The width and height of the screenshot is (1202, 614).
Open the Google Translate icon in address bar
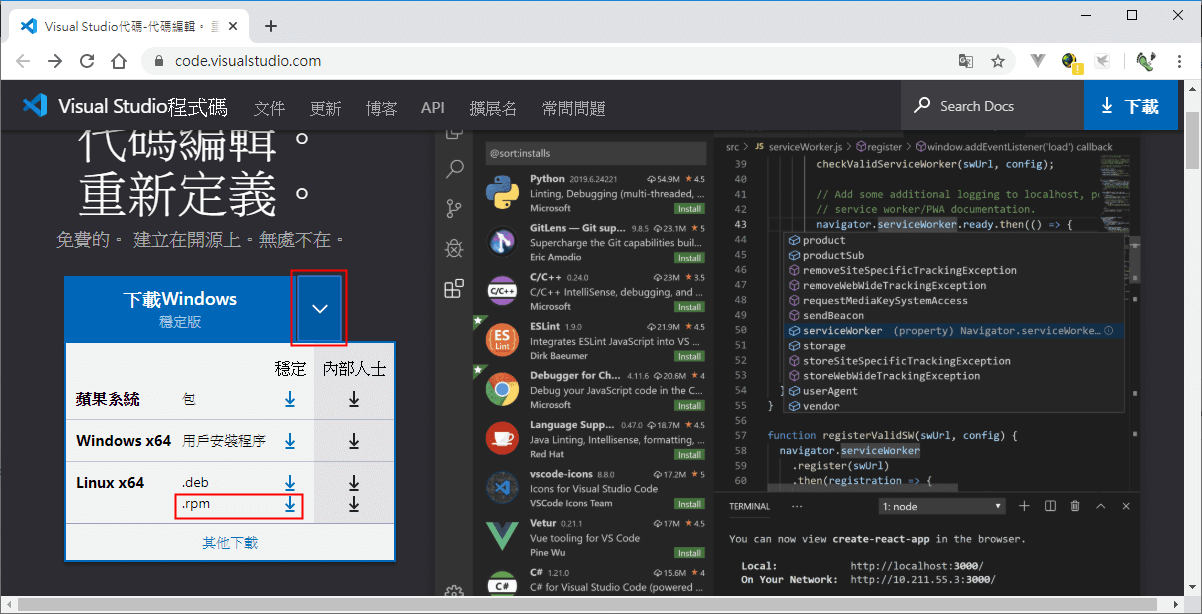pos(966,61)
